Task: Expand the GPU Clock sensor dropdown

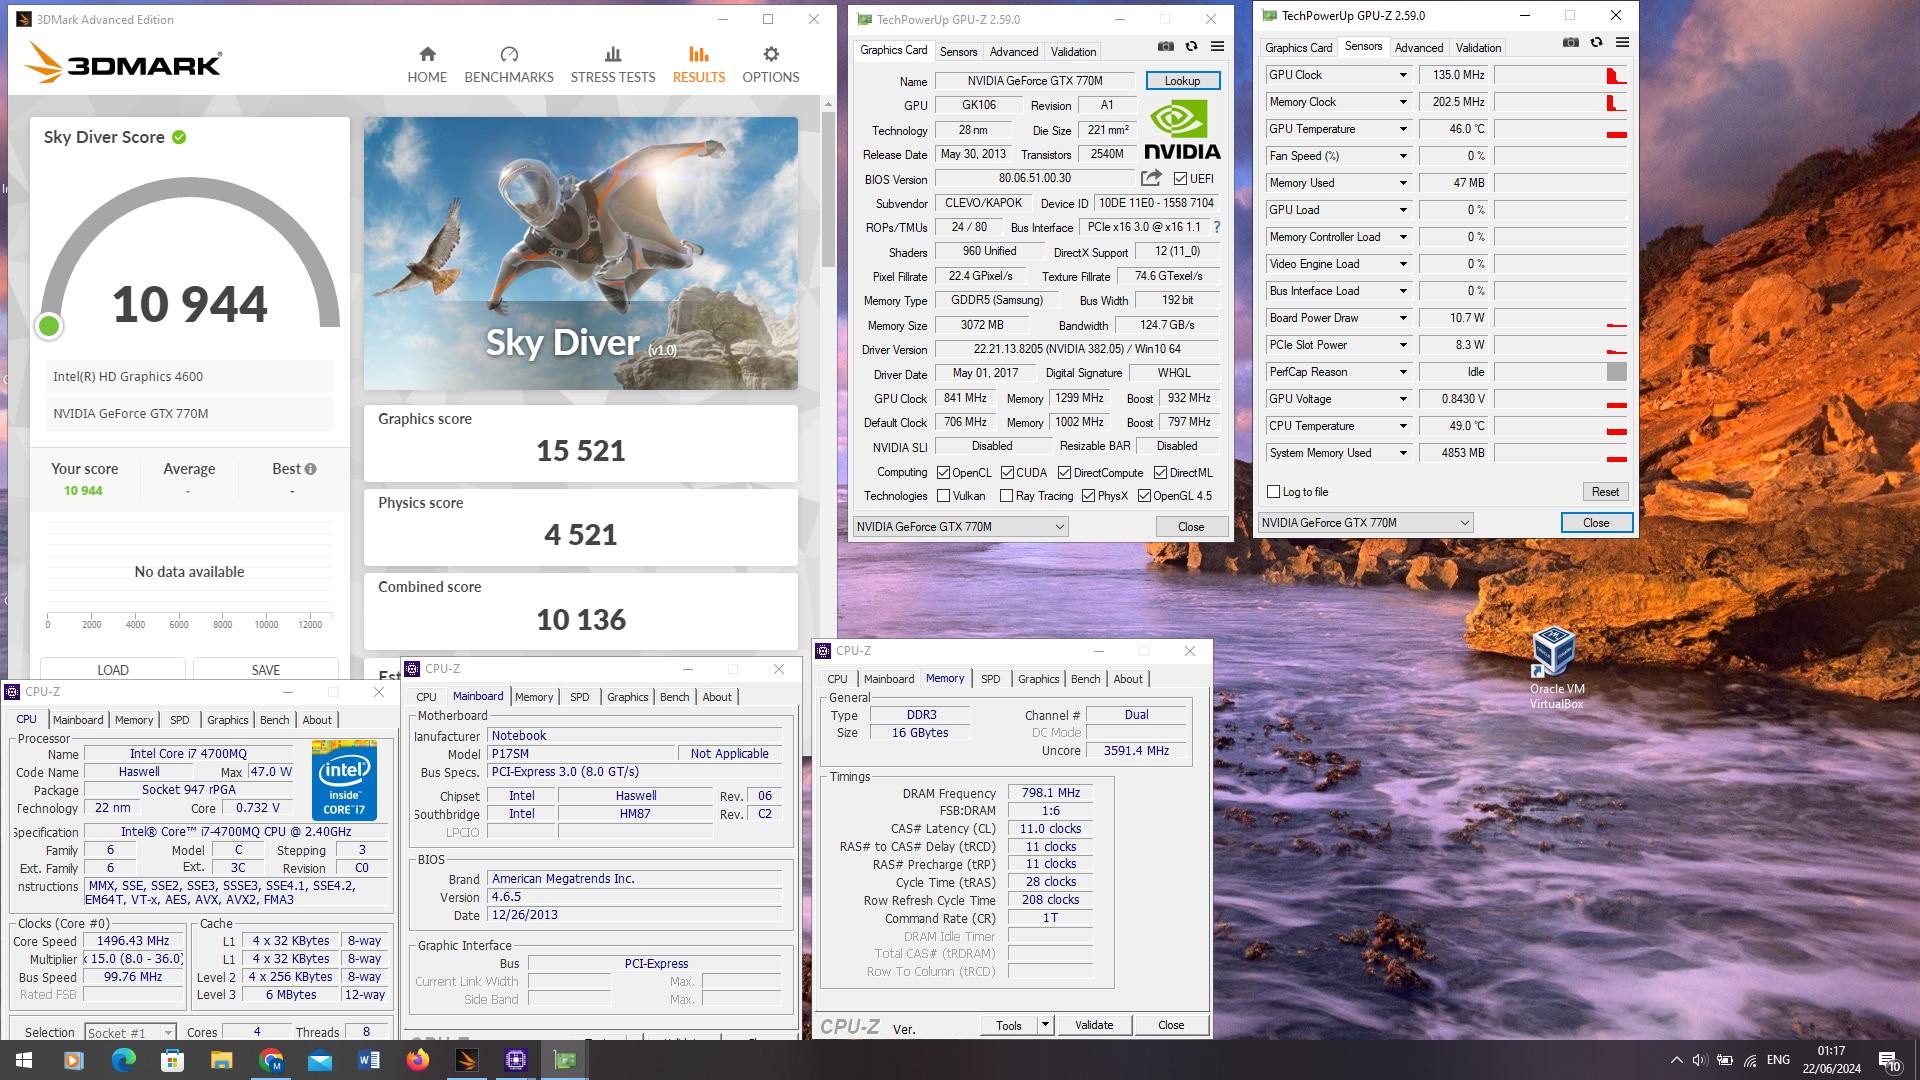Action: [x=1403, y=75]
